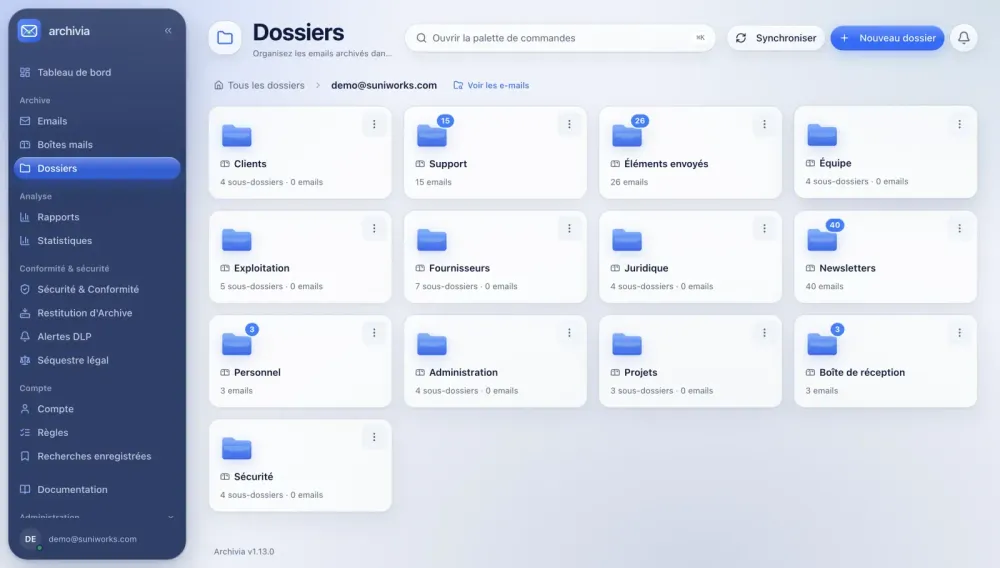This screenshot has width=1000, height=568.
Task: Open Séquestre légal page
Action: click(x=97, y=360)
